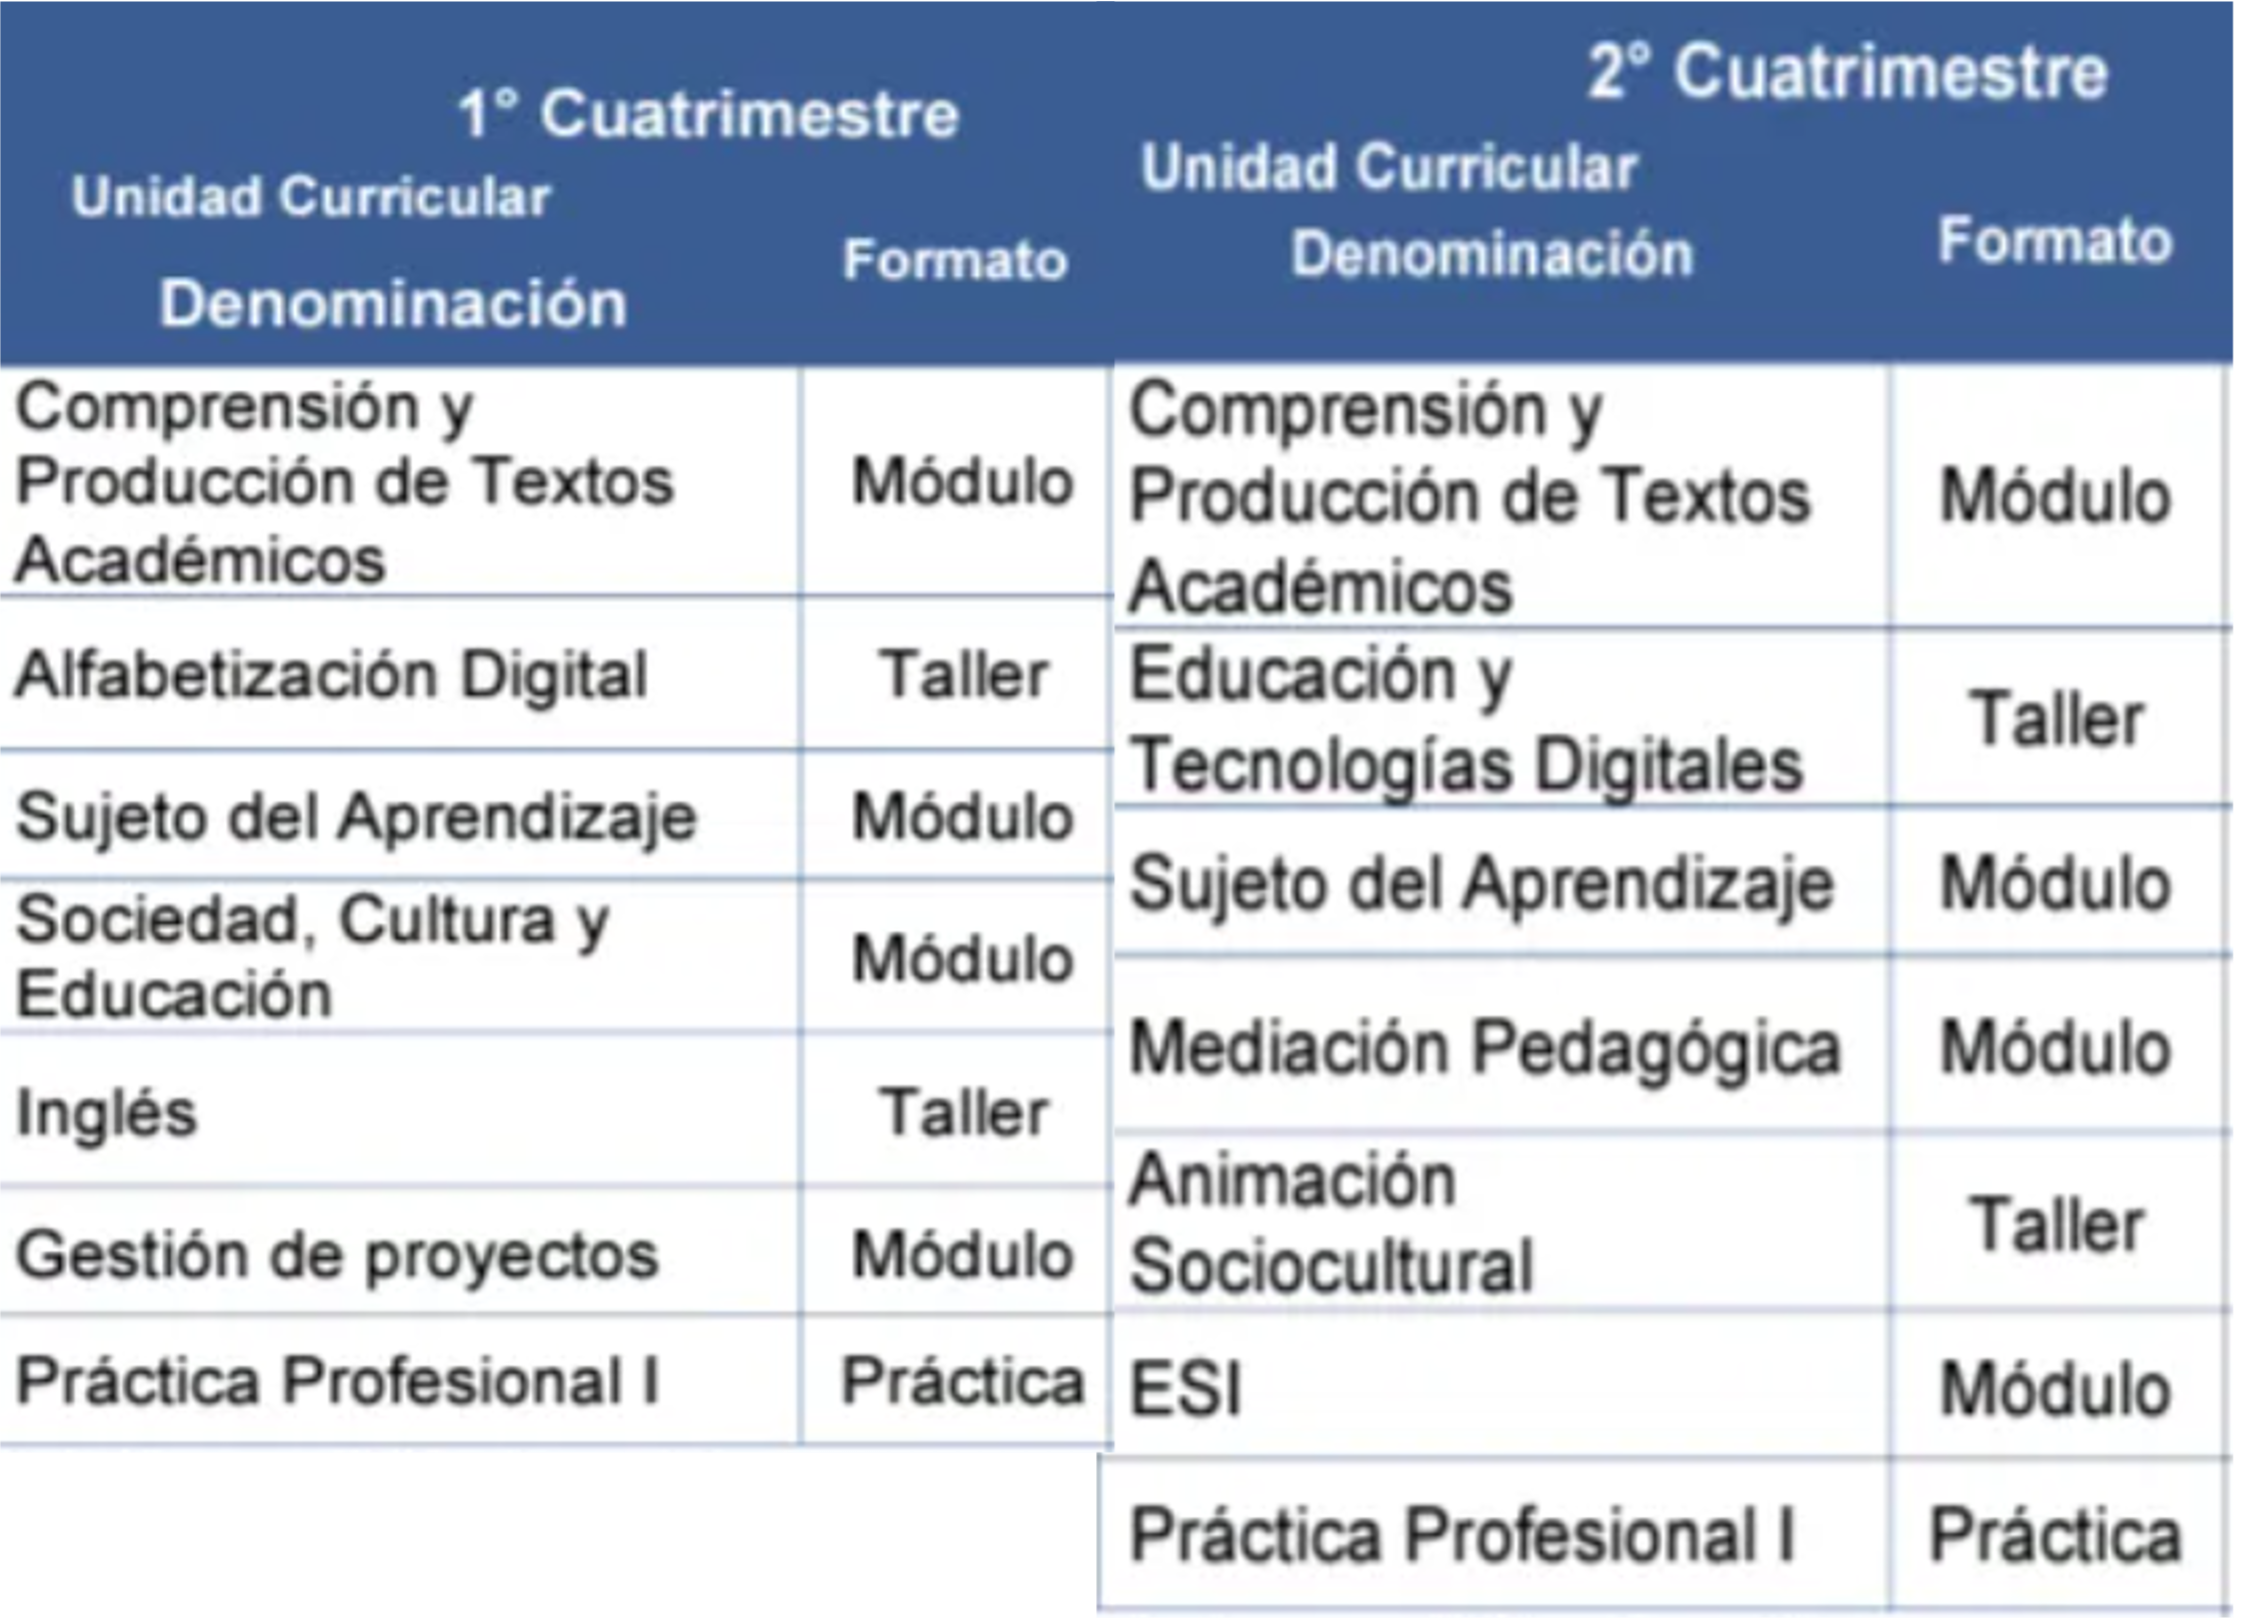Click the "Animación Sociocultural" cell
The image size is (2241, 1622).
click(1330, 1222)
